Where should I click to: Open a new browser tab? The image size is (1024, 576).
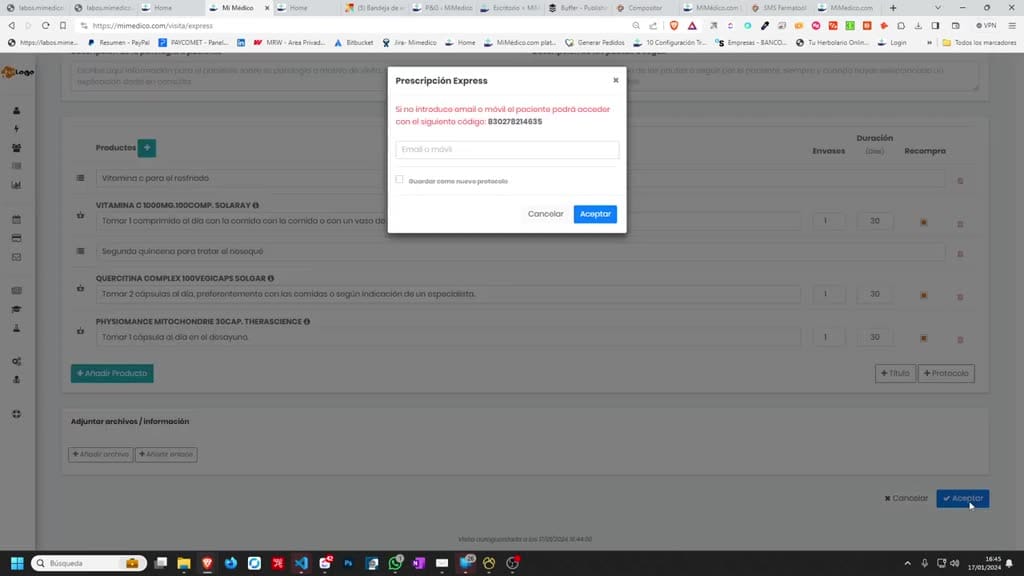tap(893, 8)
